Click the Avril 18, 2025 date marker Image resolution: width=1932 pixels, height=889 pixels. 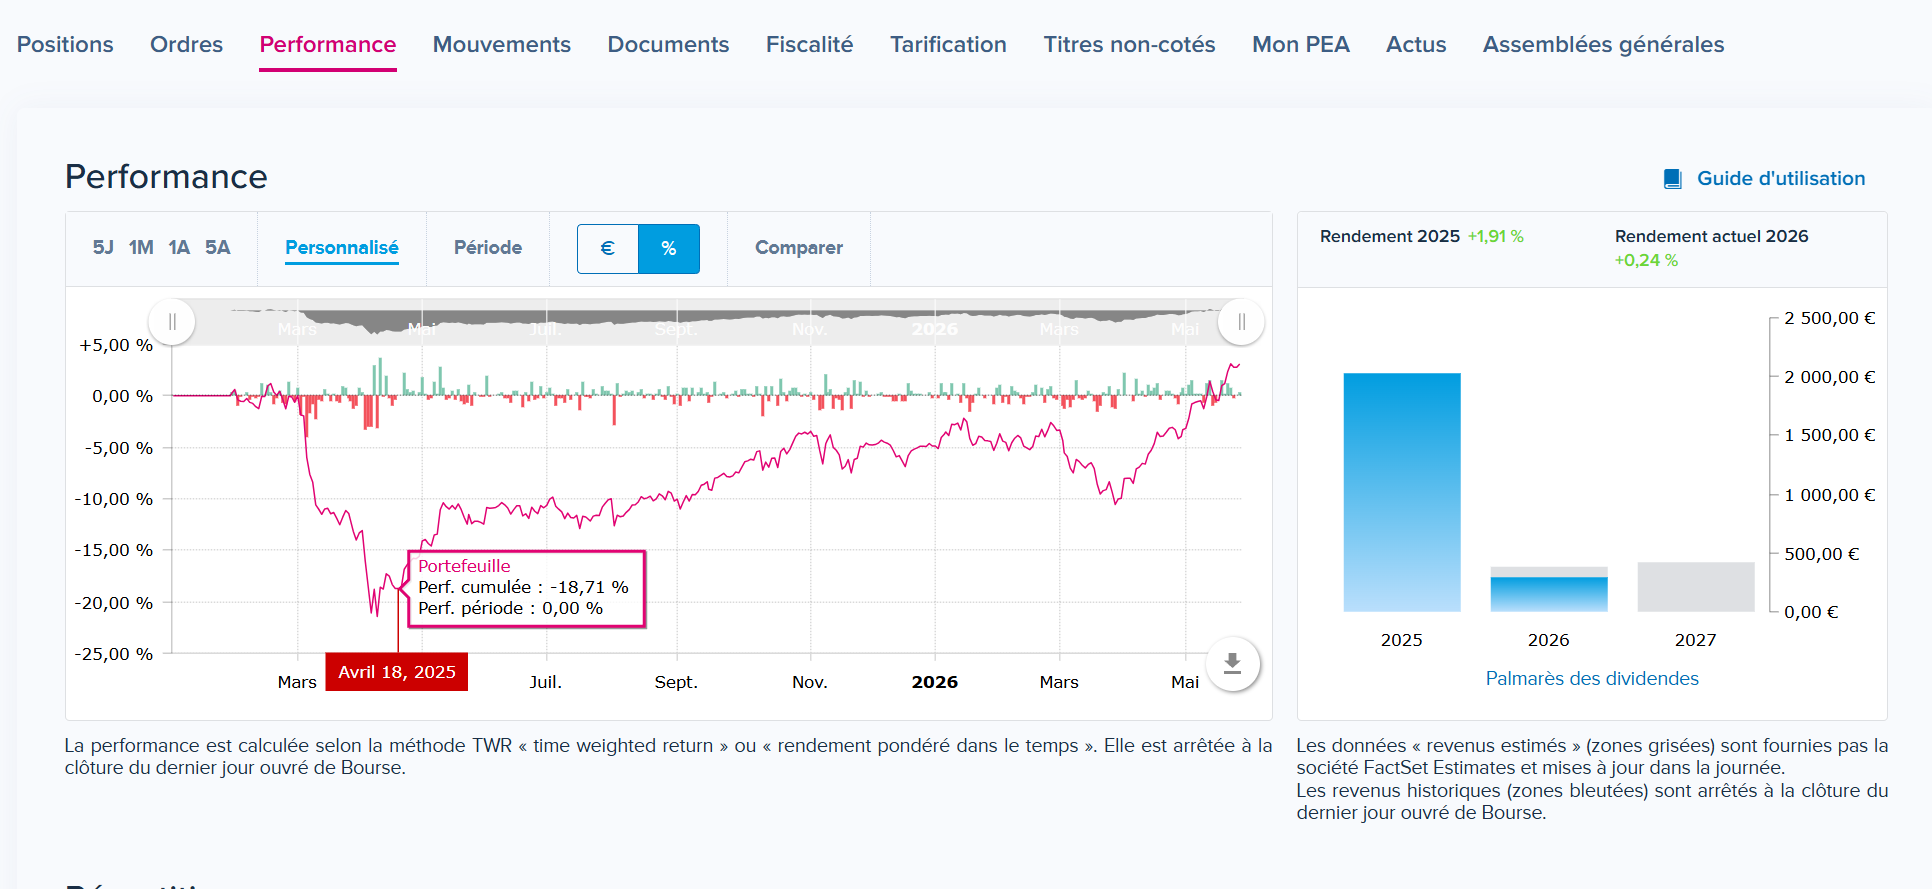tap(397, 672)
